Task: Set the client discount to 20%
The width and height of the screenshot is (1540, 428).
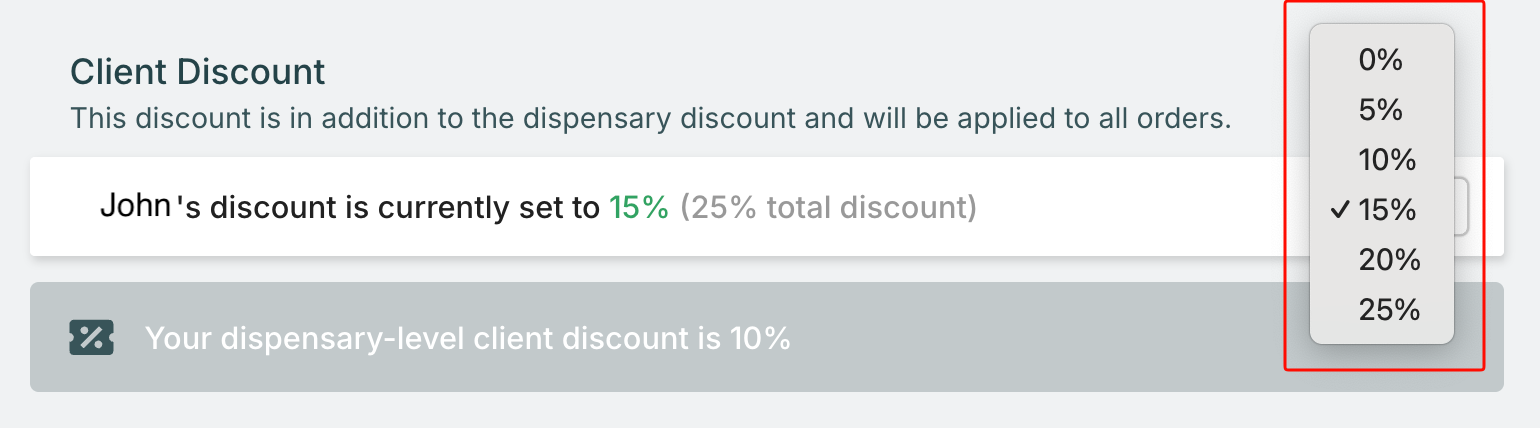Action: tap(1389, 260)
